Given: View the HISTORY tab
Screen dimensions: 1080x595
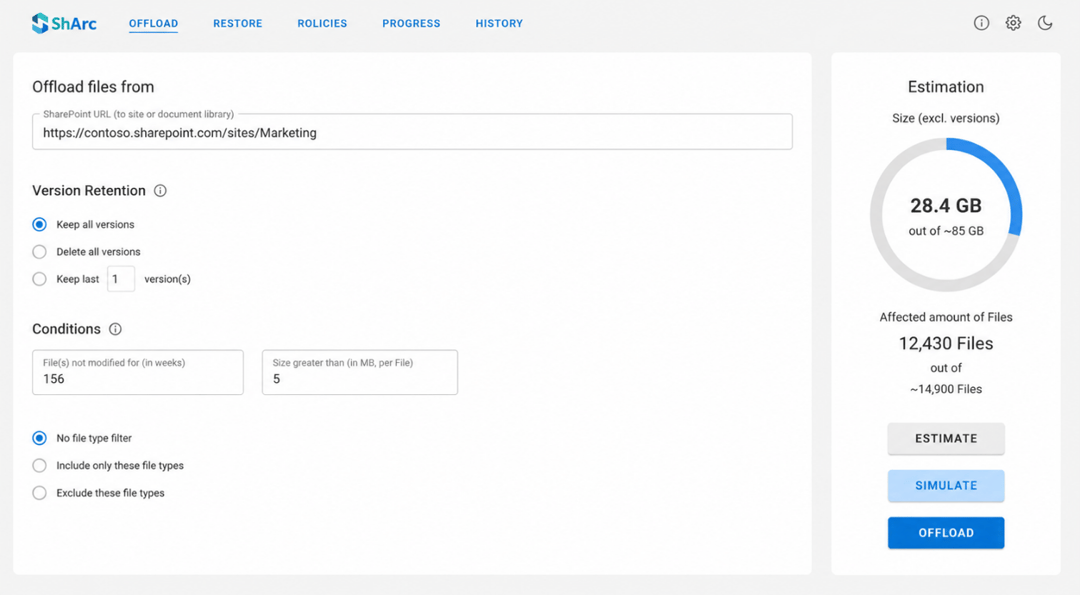Looking at the screenshot, I should (x=499, y=23).
